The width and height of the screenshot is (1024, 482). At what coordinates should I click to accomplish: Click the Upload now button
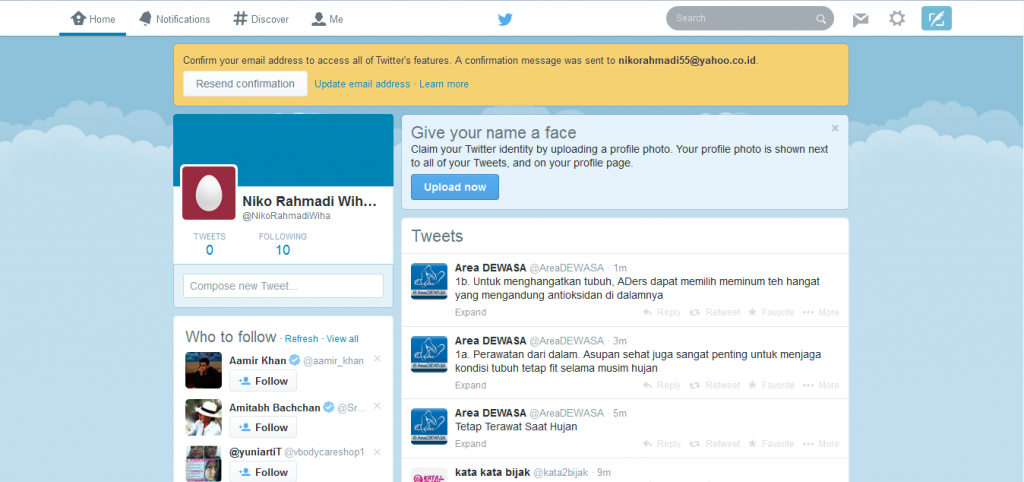pos(454,187)
